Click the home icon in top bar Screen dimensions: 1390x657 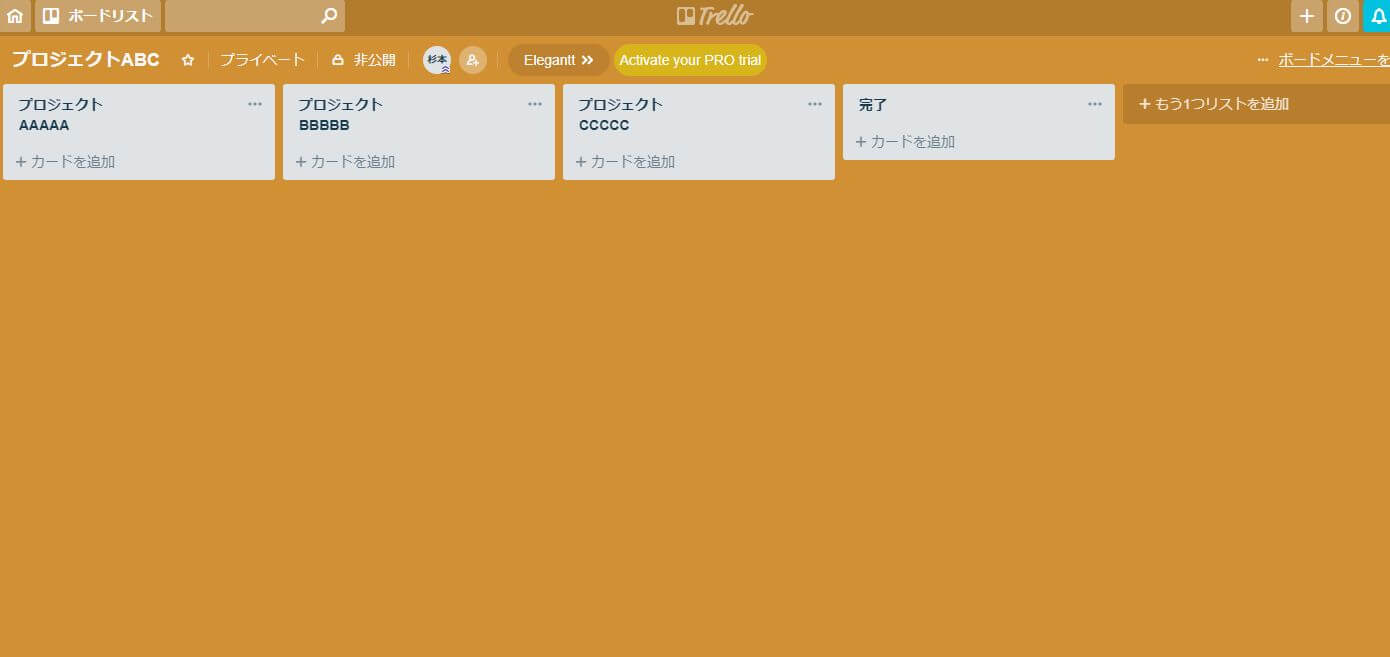click(x=15, y=16)
